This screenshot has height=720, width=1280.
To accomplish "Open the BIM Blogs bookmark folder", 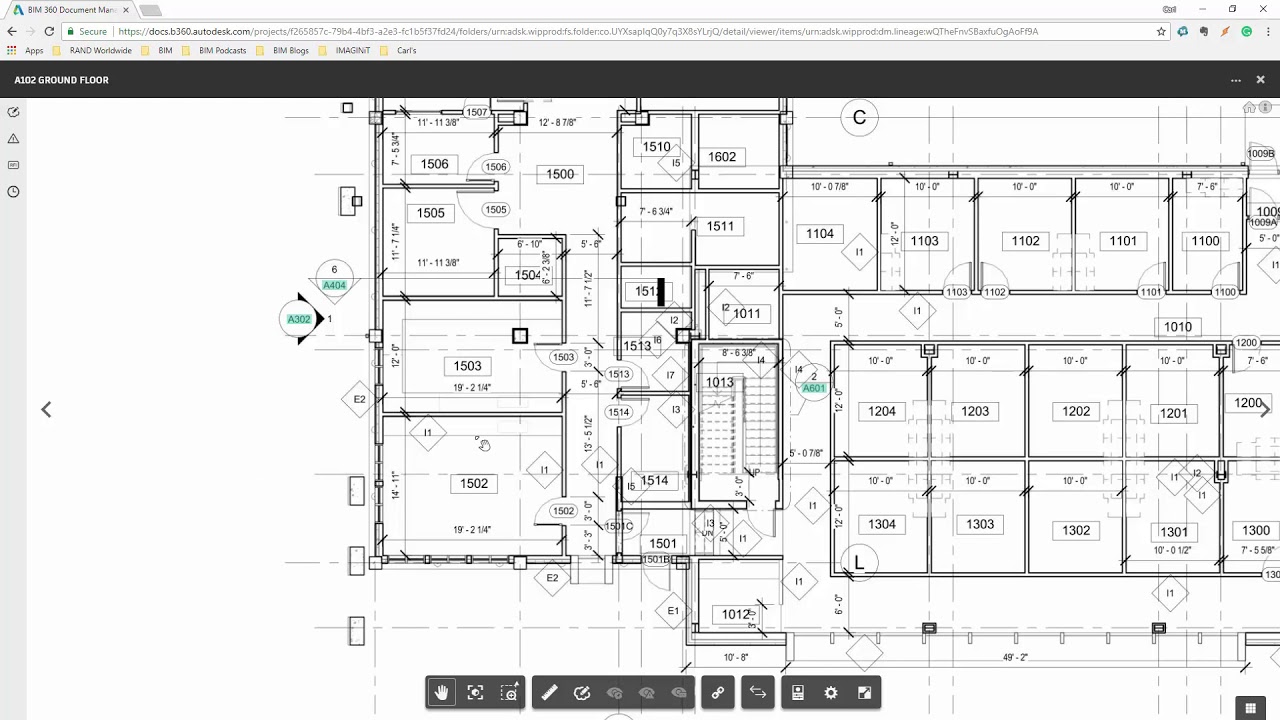I will point(283,50).
